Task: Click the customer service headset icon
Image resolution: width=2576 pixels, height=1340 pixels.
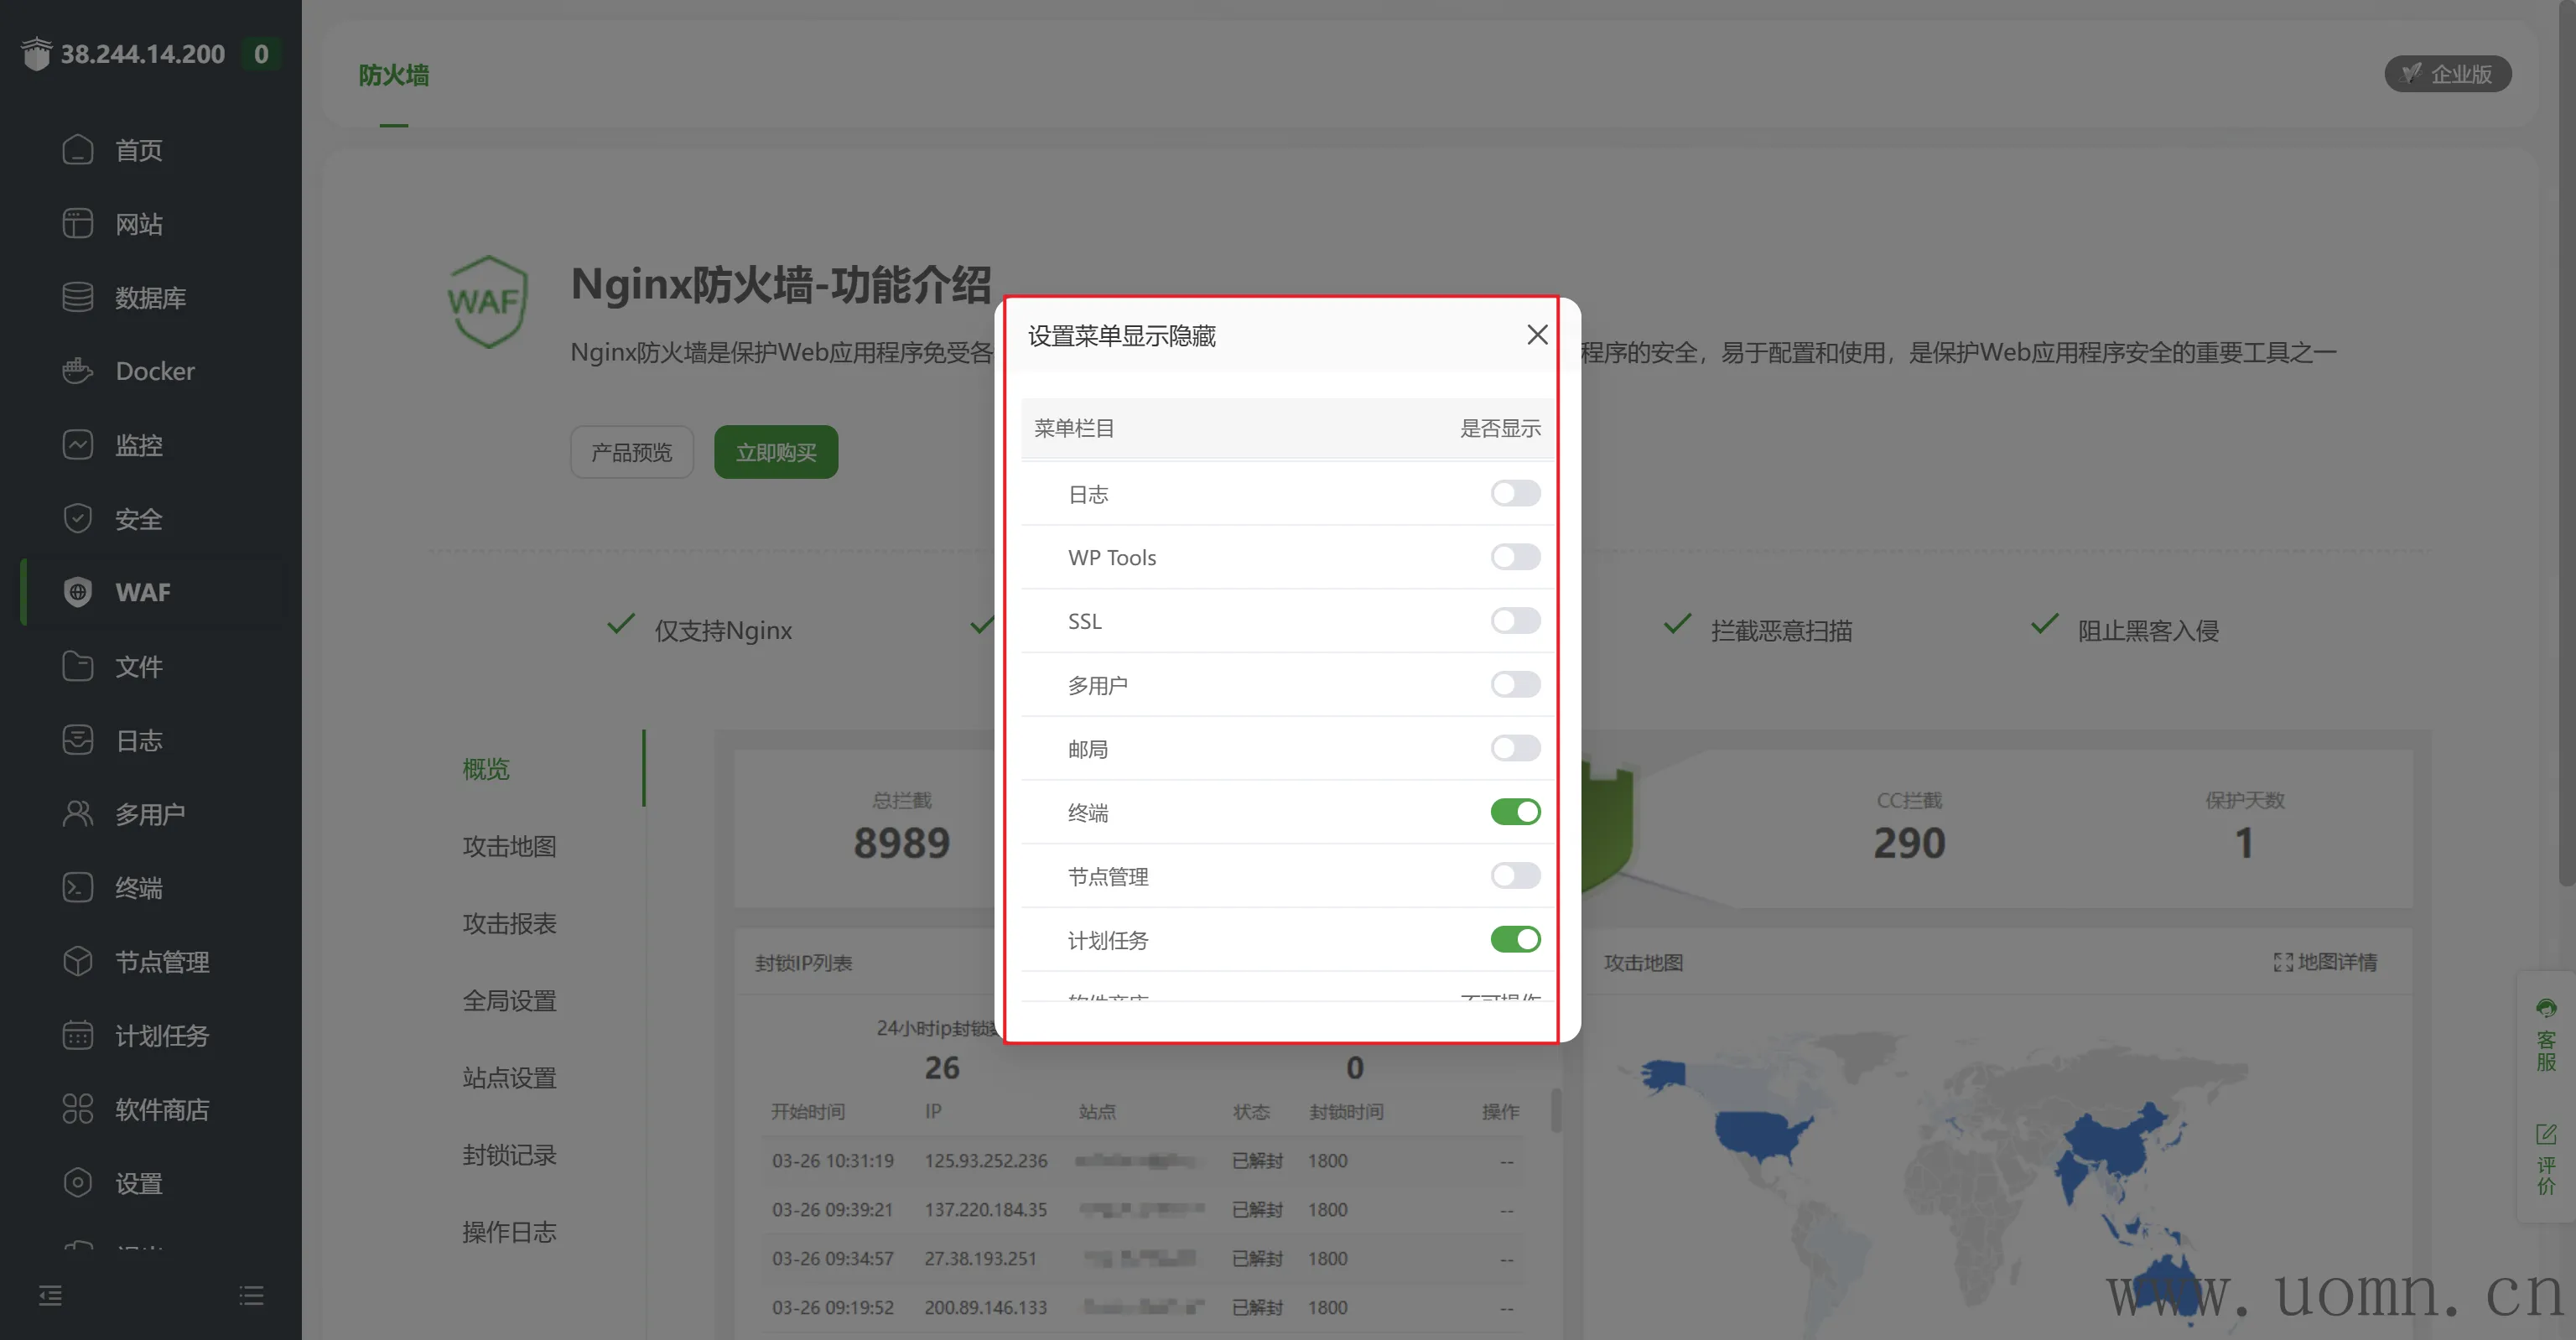Action: click(x=2545, y=1008)
